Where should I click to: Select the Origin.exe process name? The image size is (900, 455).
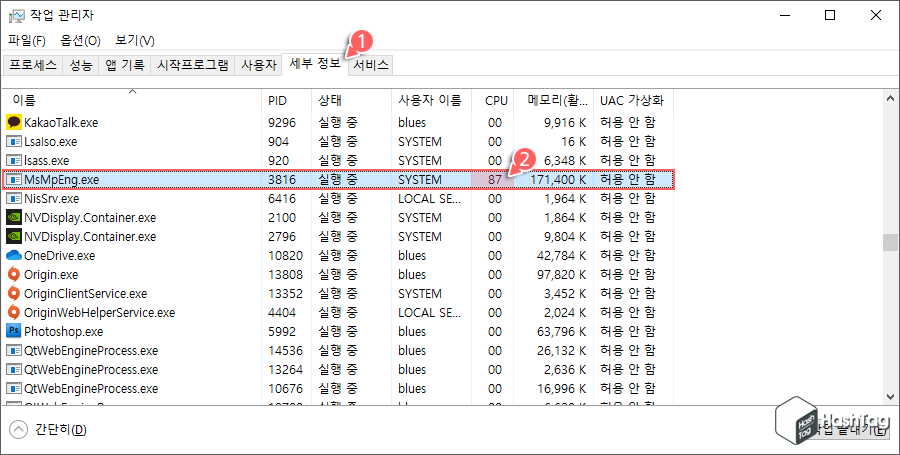coord(51,274)
